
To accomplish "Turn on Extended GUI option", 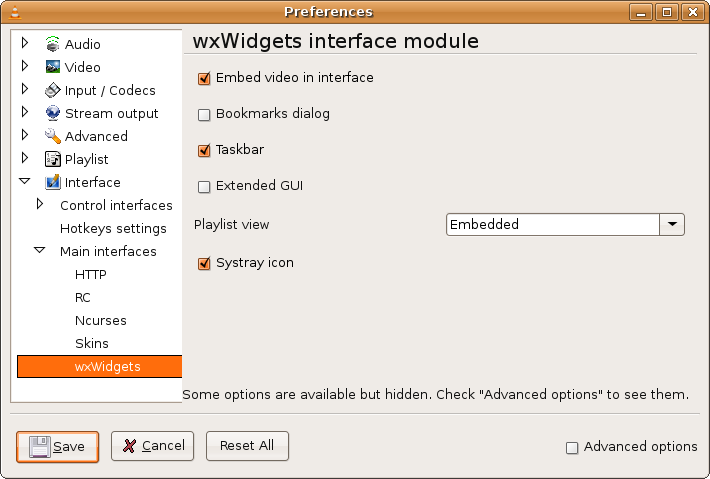I will 204,187.
